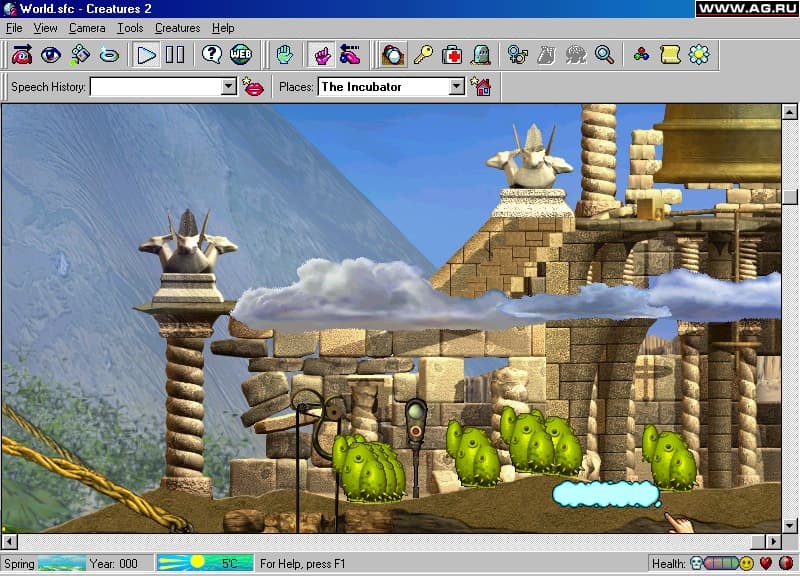
Task: Click the blue flower icon
Action: pos(699,55)
